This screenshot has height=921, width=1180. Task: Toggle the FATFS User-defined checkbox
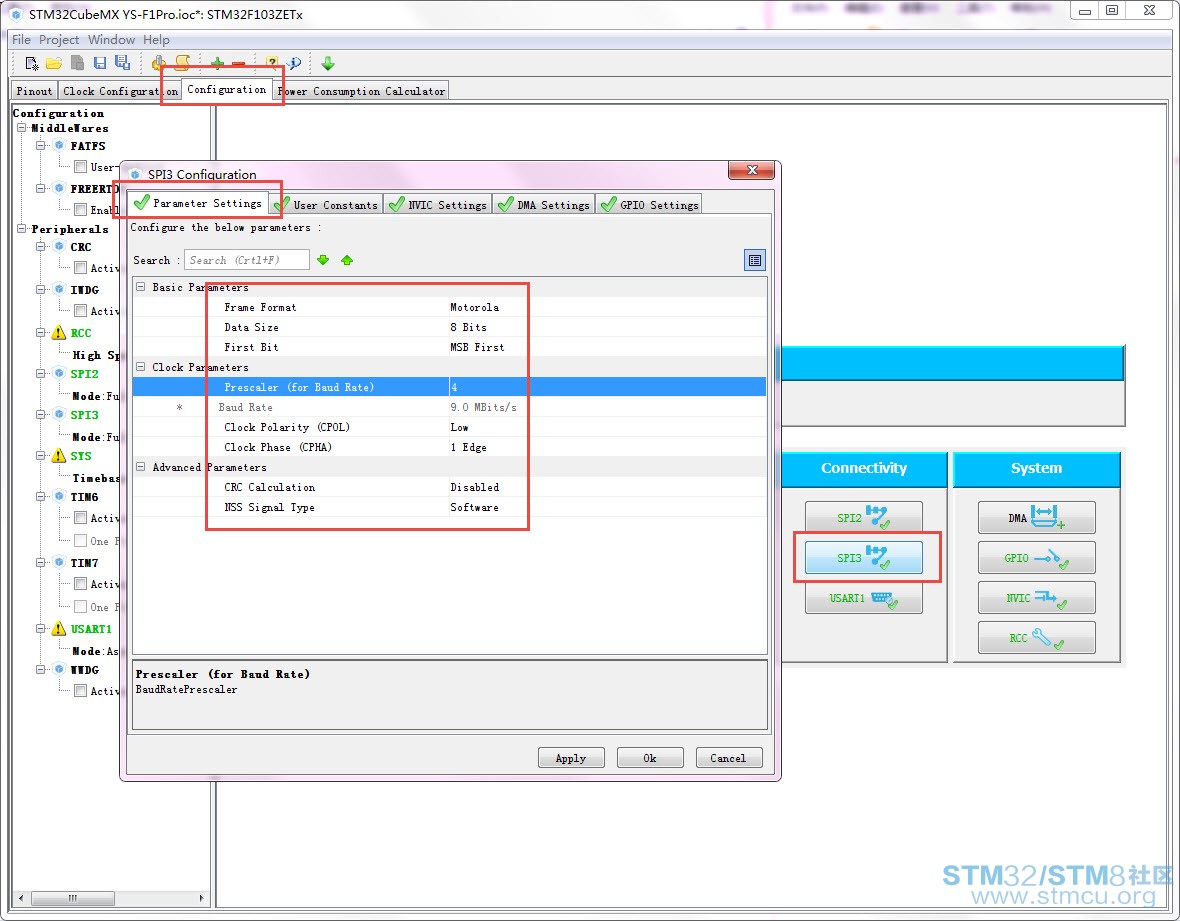(x=81, y=166)
